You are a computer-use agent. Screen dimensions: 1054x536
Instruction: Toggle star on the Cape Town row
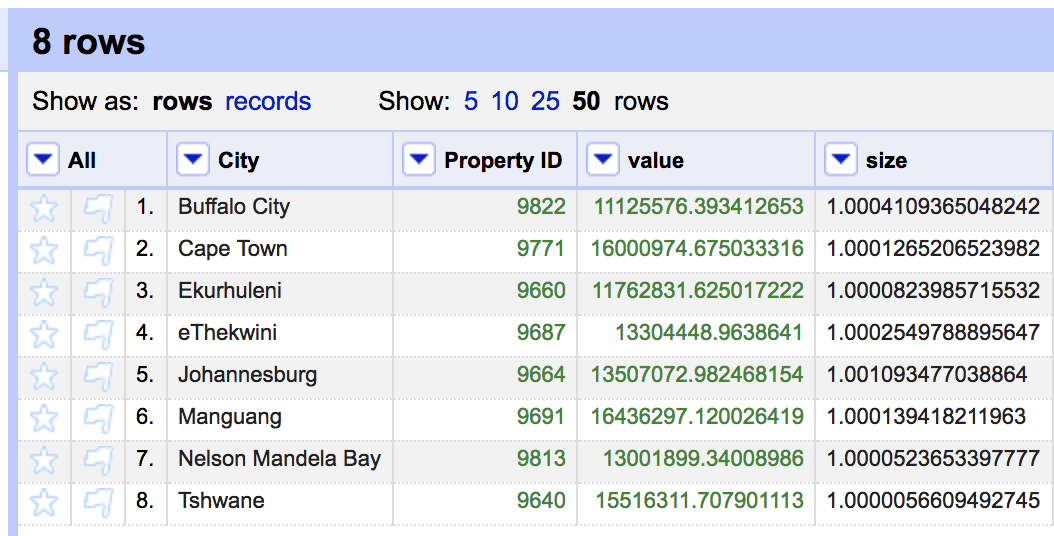pos(44,250)
